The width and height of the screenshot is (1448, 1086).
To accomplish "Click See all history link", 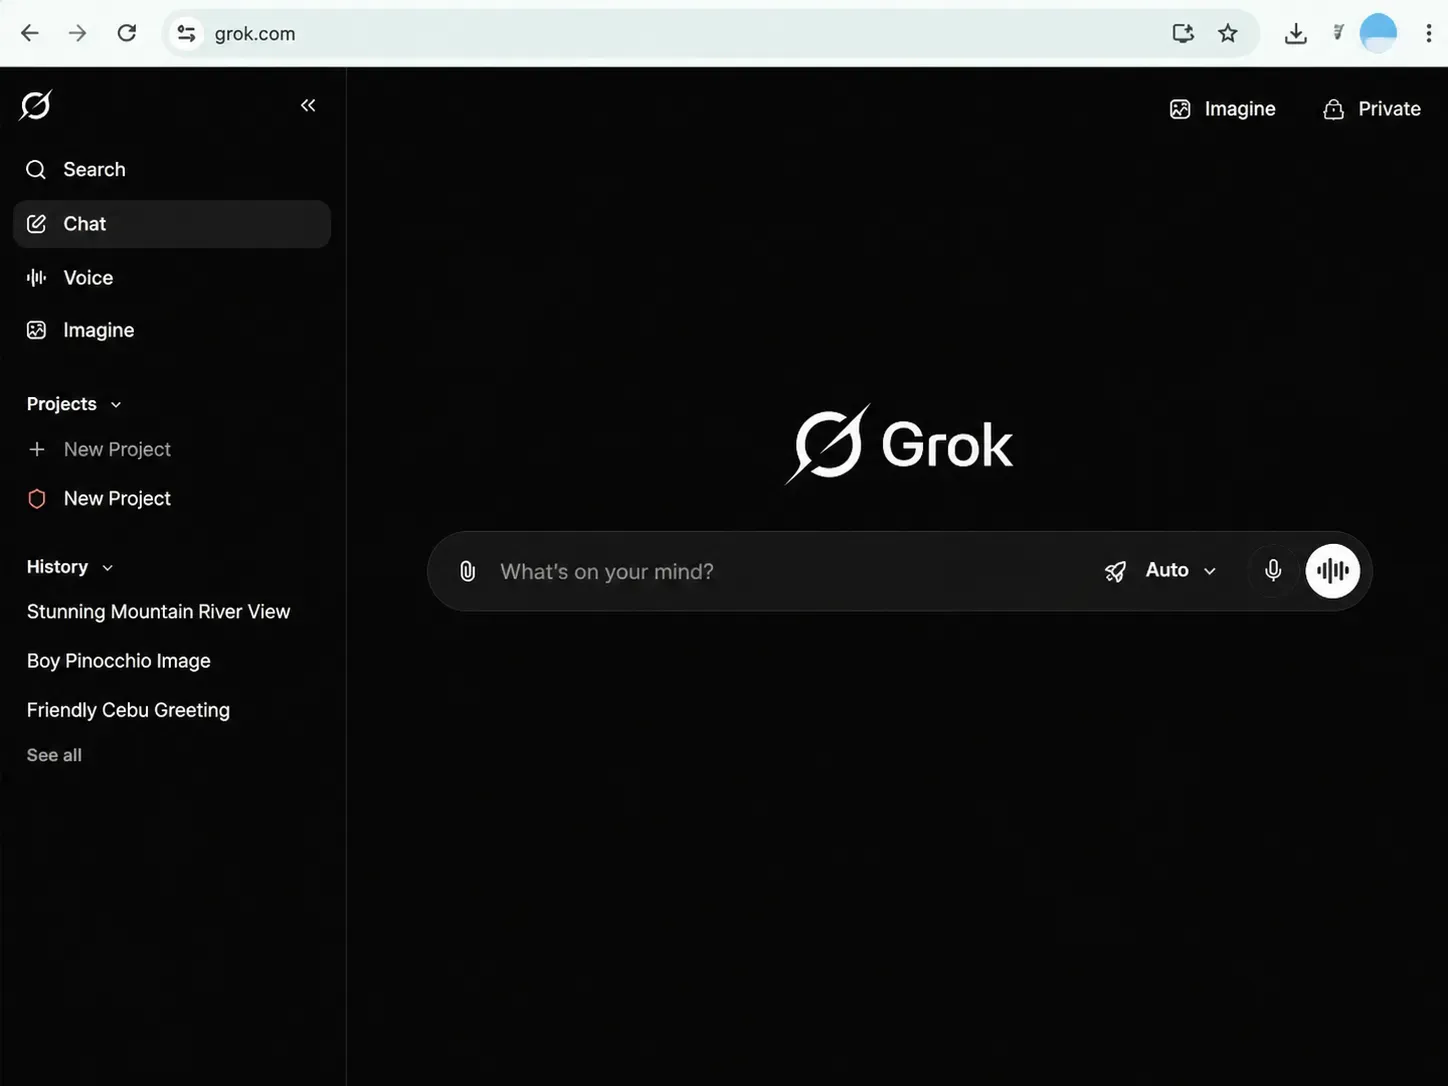I will tap(54, 755).
